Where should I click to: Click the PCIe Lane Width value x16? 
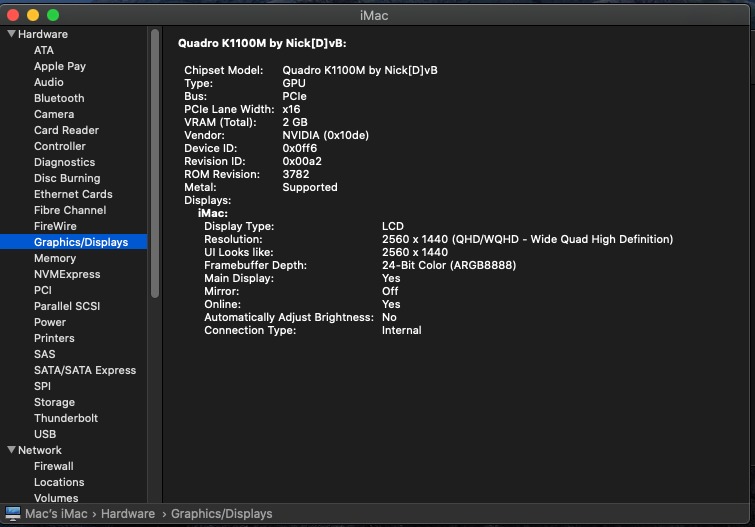[291, 109]
